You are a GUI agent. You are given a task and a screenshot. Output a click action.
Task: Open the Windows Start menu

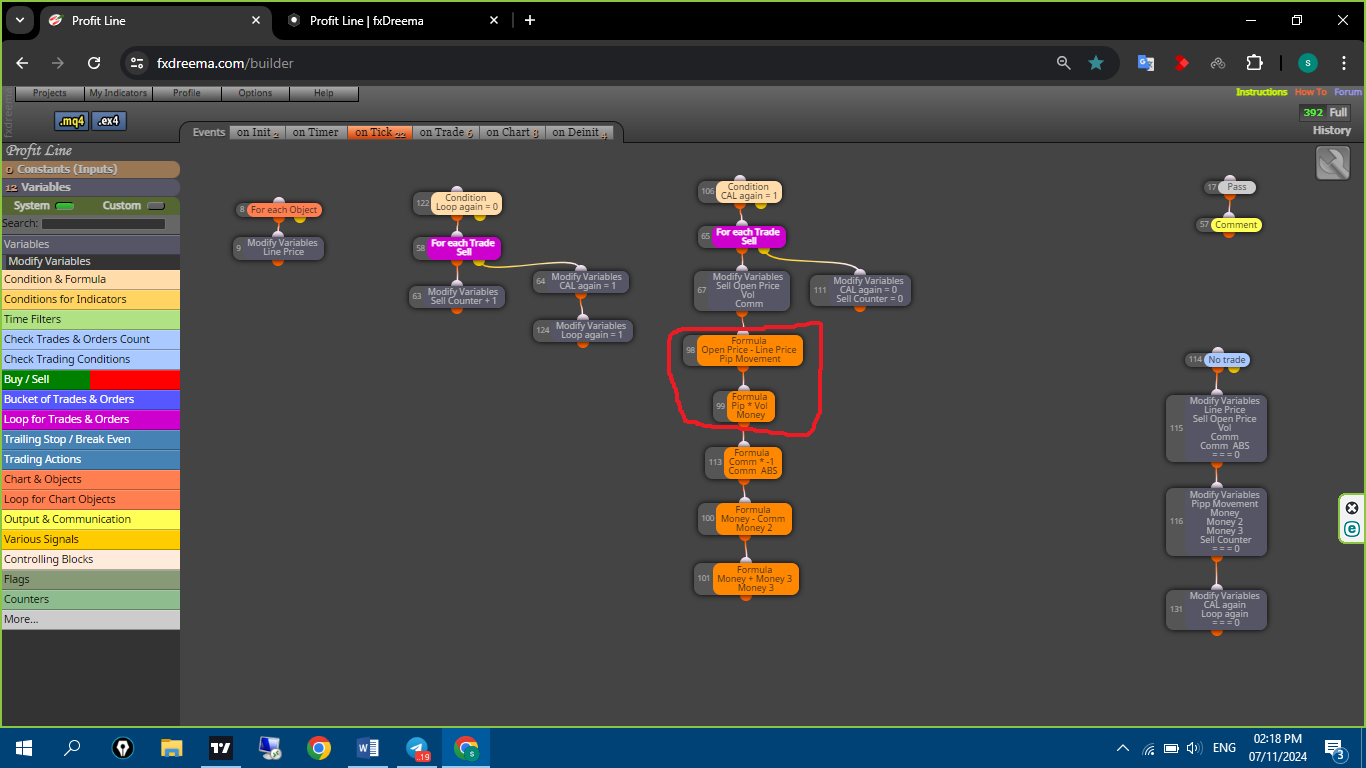pos(23,747)
